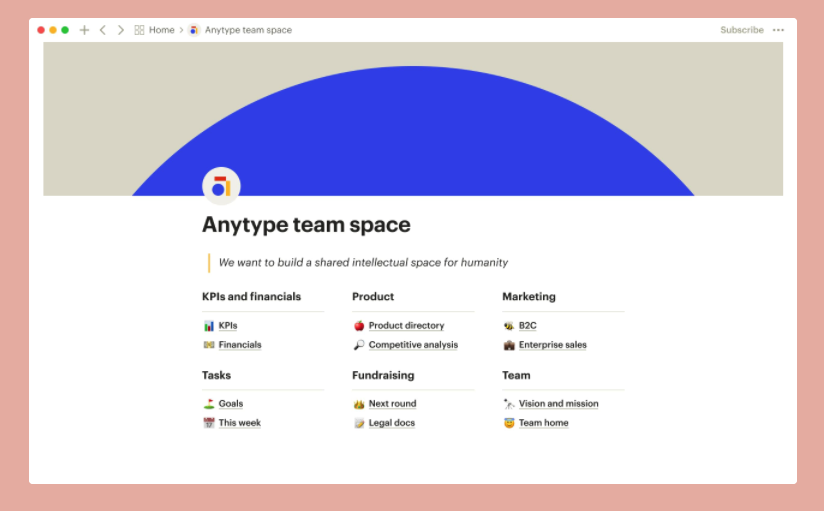This screenshot has height=511, width=824.
Task: Open the Home breadcrumb link
Action: [x=161, y=30]
